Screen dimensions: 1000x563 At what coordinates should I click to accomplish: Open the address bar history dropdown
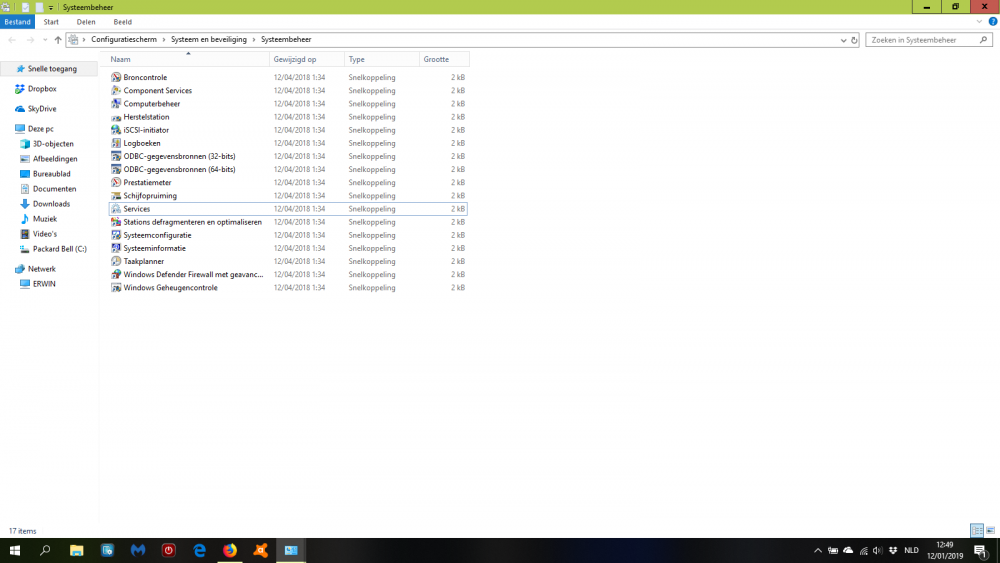click(x=843, y=40)
